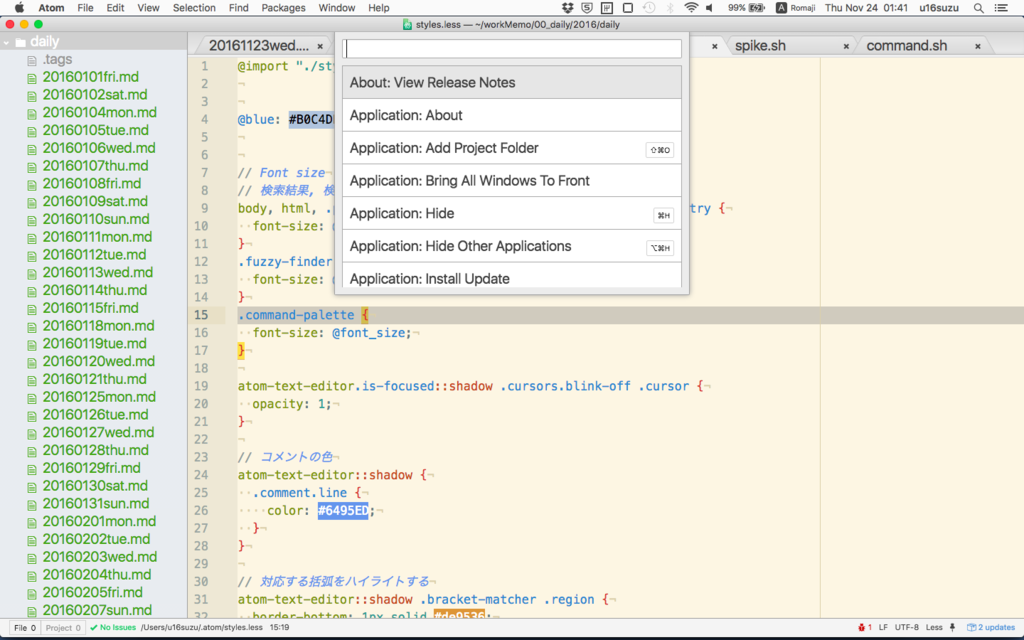This screenshot has width=1024, height=640.
Task: Click the UTF-8 encoding selector
Action: [906, 628]
